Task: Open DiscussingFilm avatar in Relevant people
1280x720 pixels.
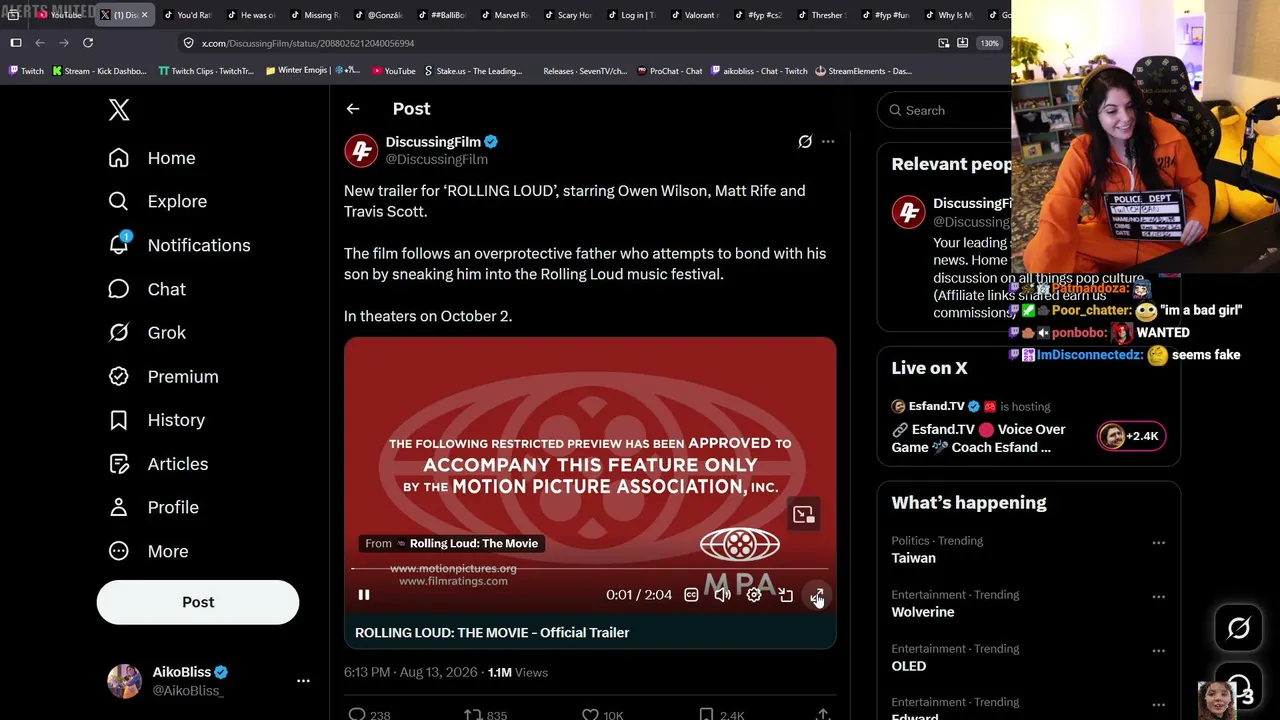Action: pos(908,212)
